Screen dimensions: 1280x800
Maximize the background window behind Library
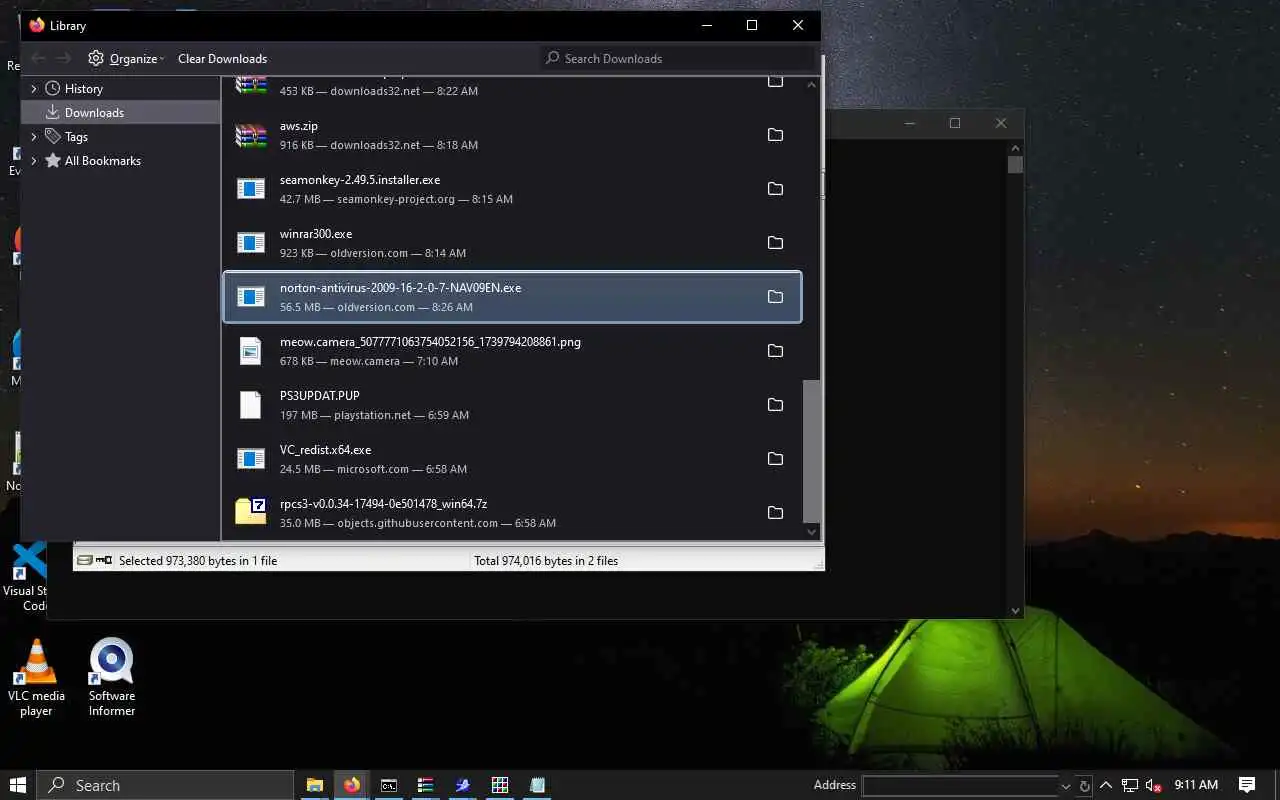coord(955,123)
